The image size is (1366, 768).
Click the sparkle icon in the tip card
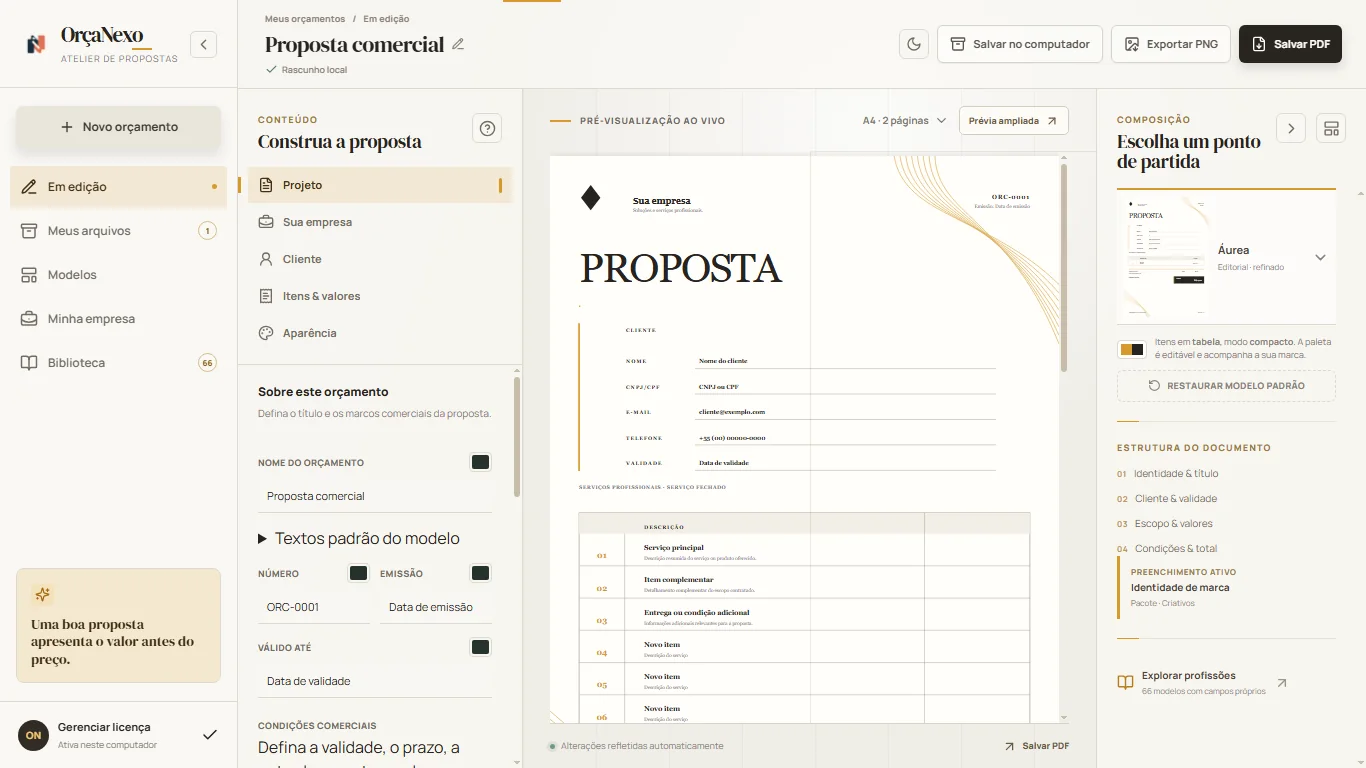tap(42, 595)
